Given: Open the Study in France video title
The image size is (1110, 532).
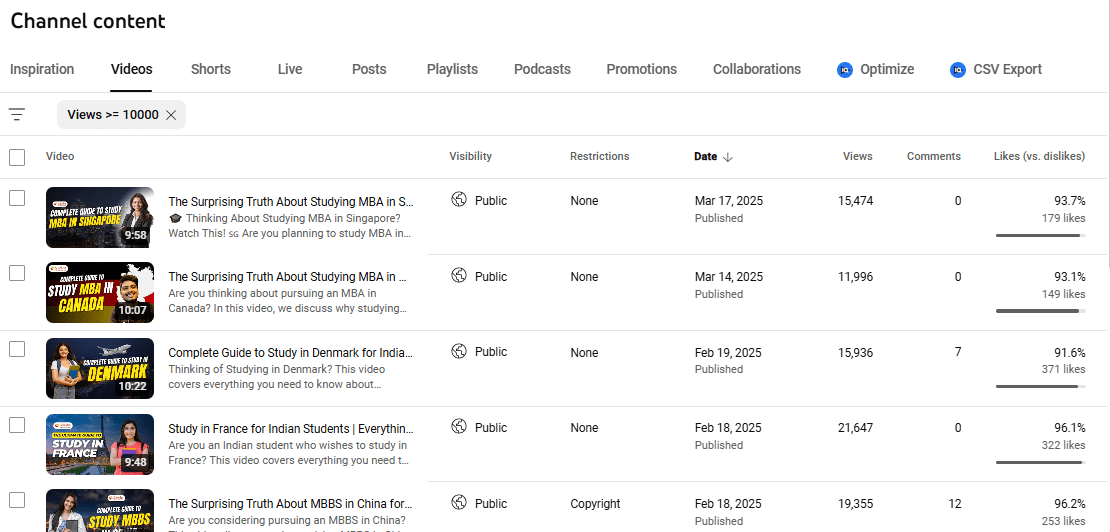Looking at the screenshot, I should (290, 429).
